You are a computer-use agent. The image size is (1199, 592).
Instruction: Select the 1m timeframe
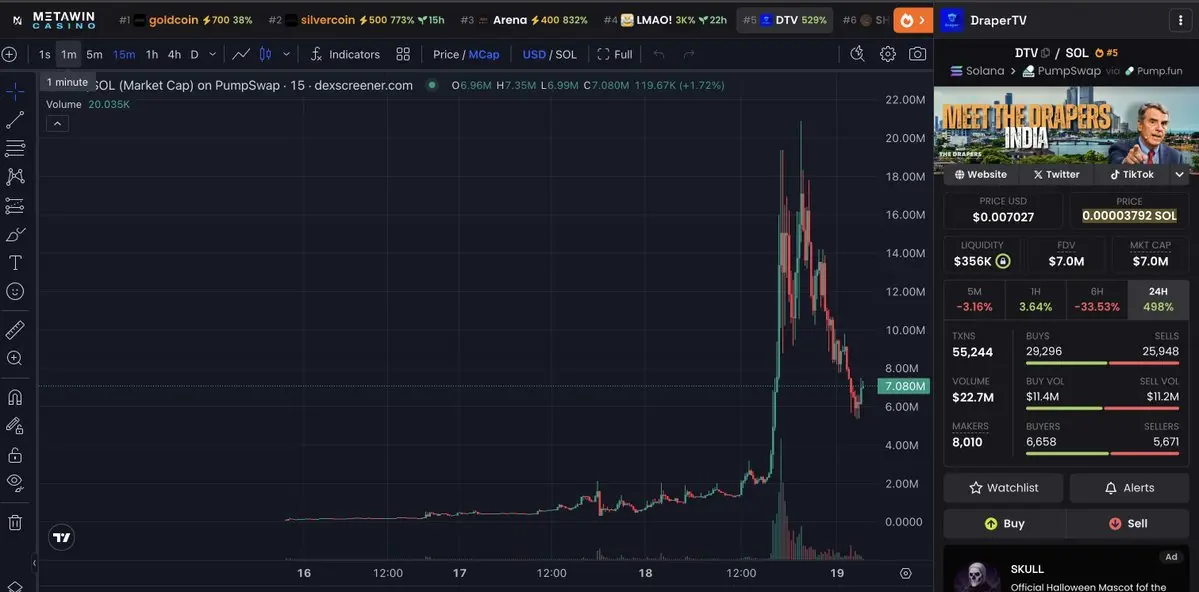point(69,54)
